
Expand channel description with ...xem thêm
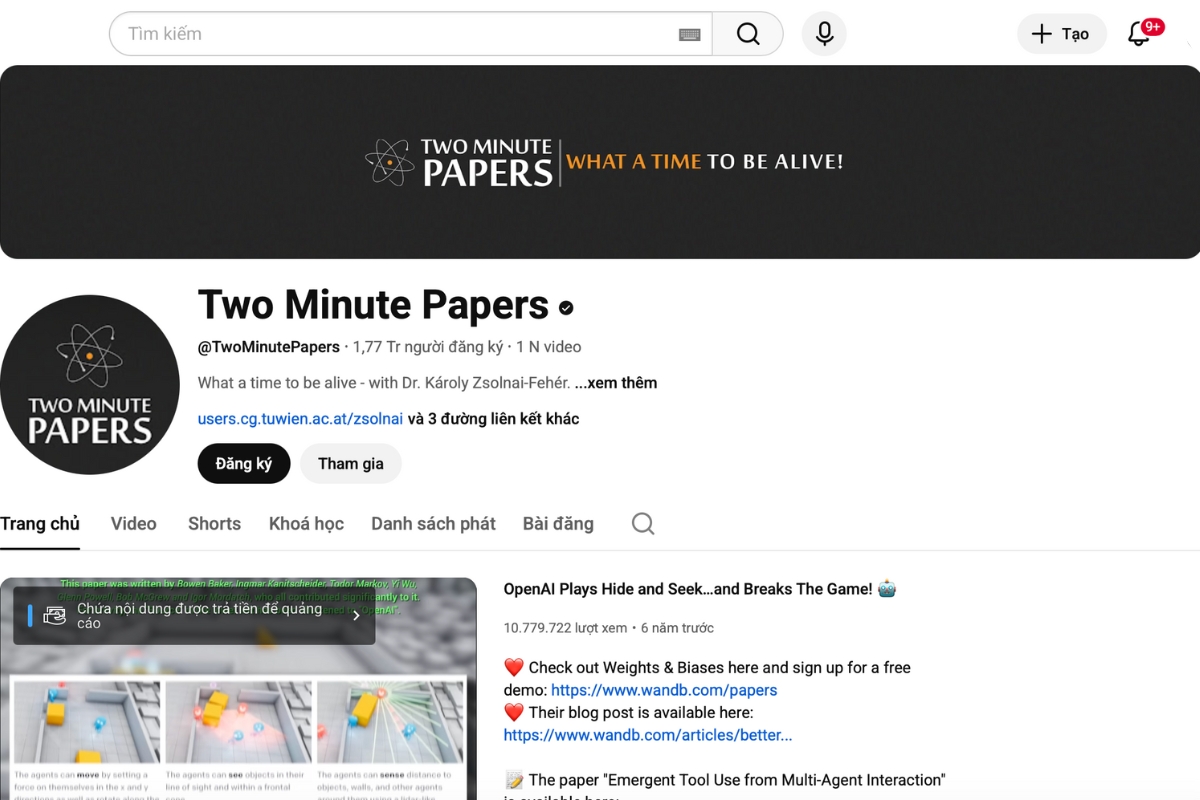[x=616, y=383]
